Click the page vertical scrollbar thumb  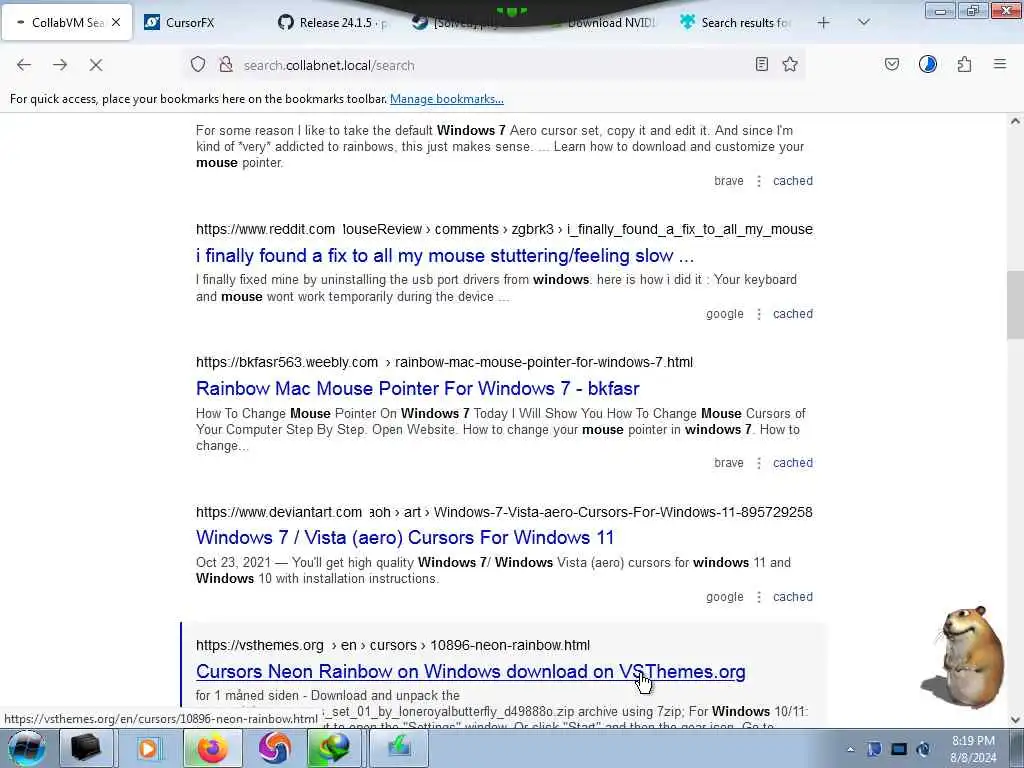1015,304
